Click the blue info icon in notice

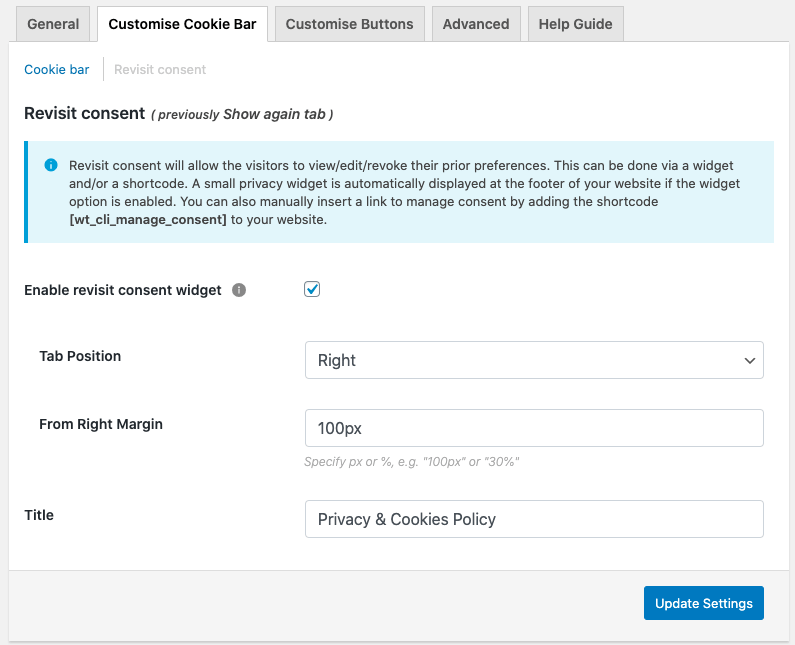click(51, 165)
